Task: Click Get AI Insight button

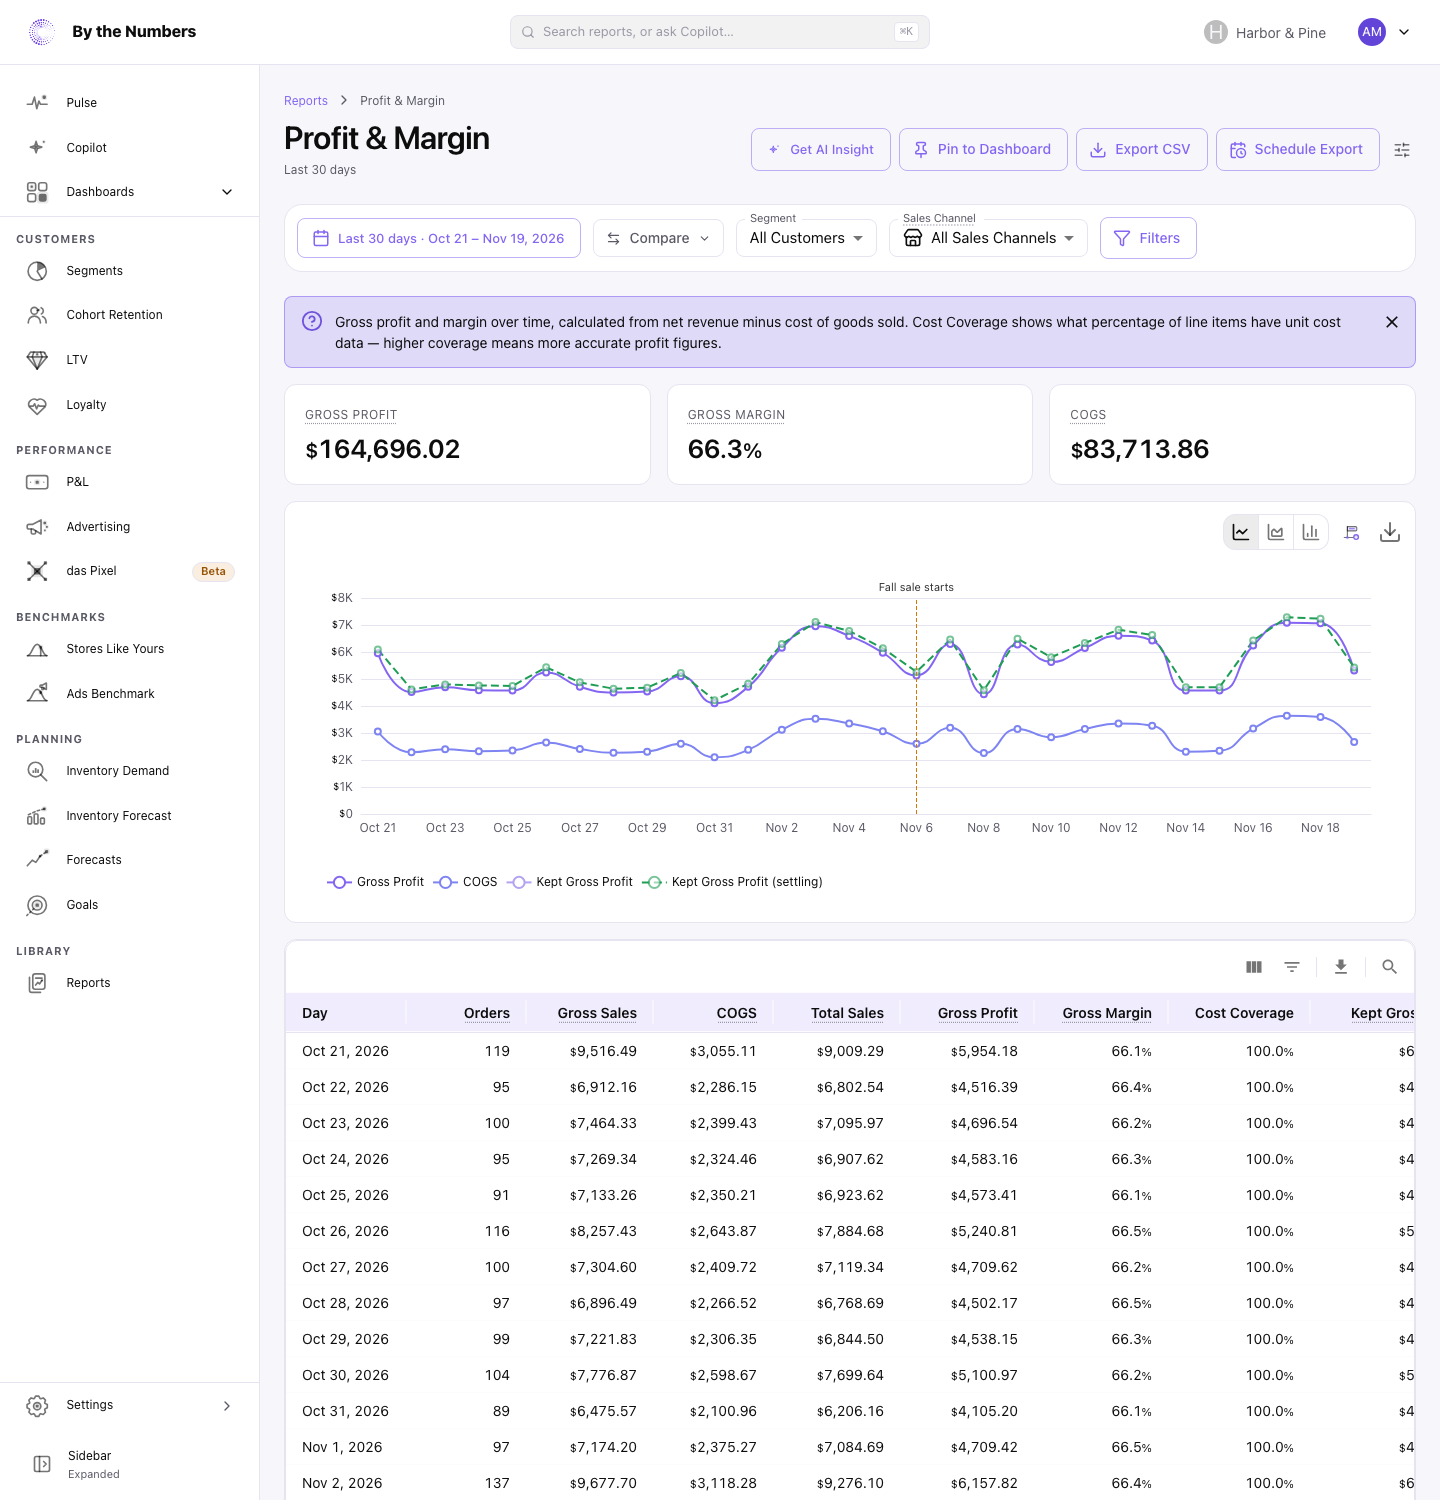Action: click(821, 149)
